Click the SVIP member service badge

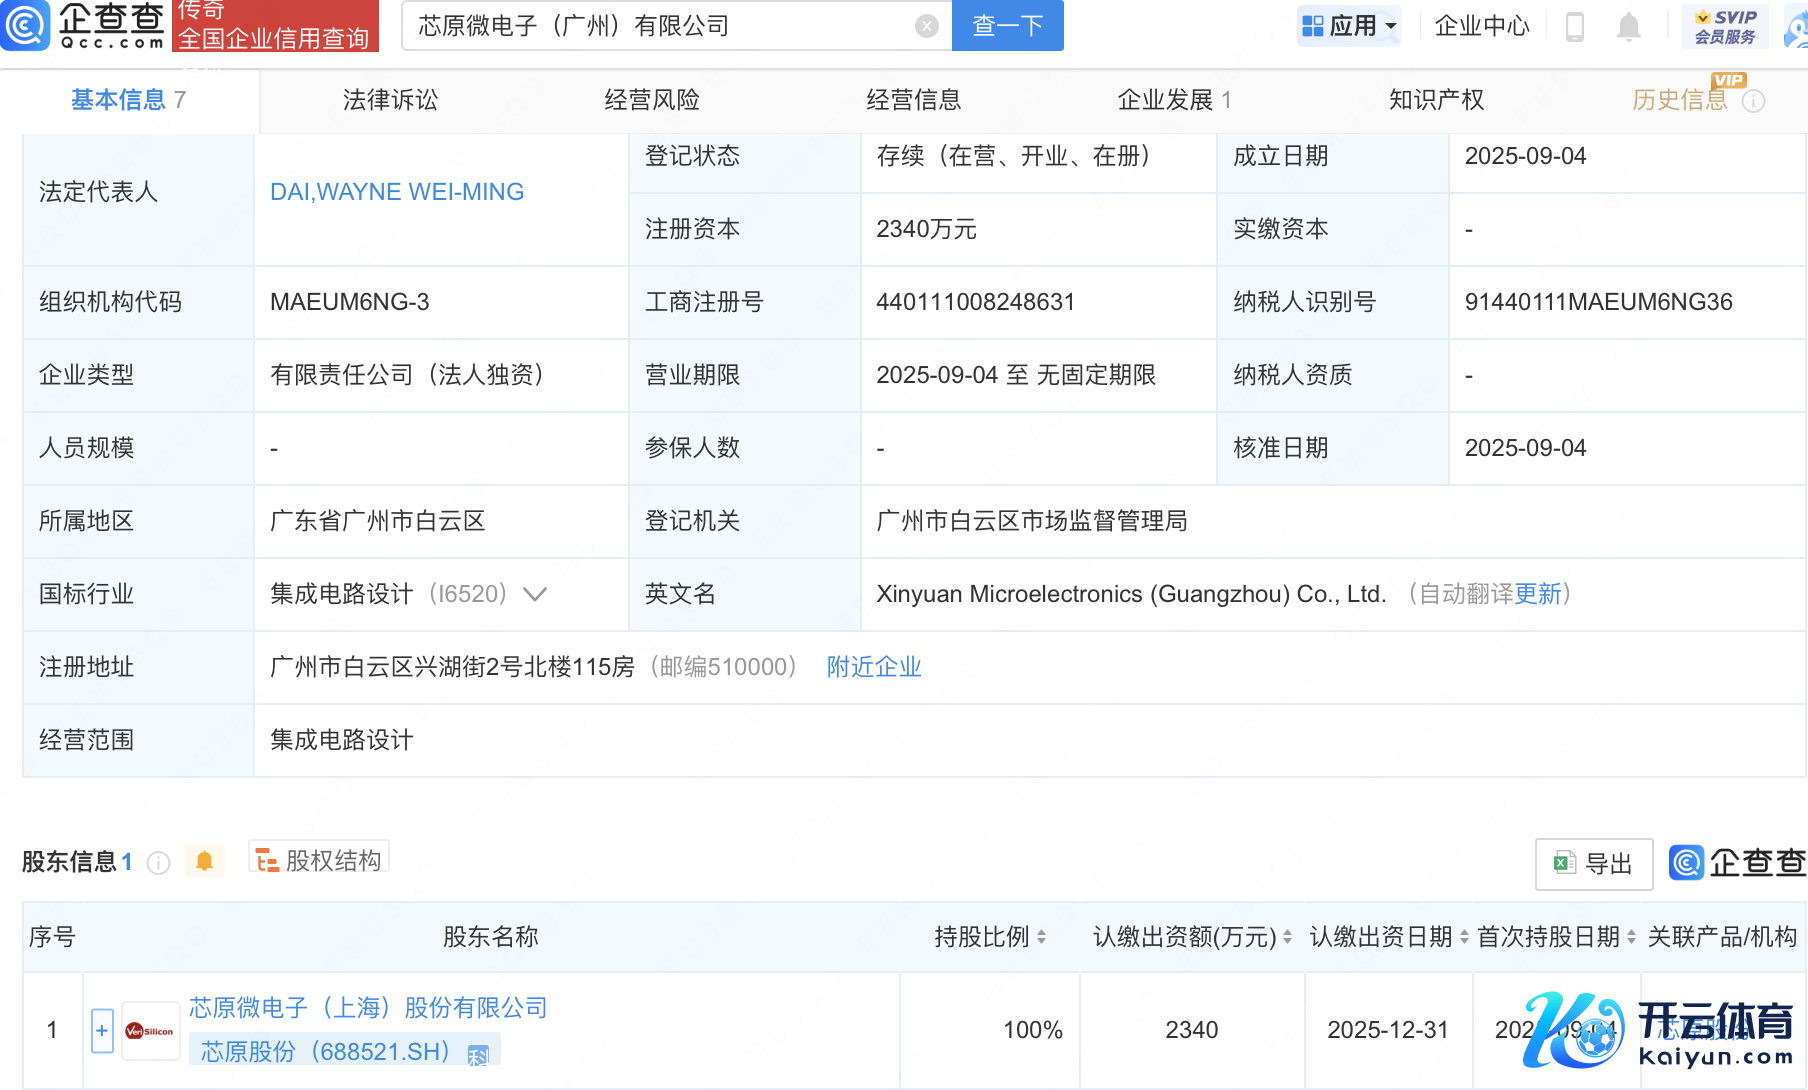[1725, 26]
